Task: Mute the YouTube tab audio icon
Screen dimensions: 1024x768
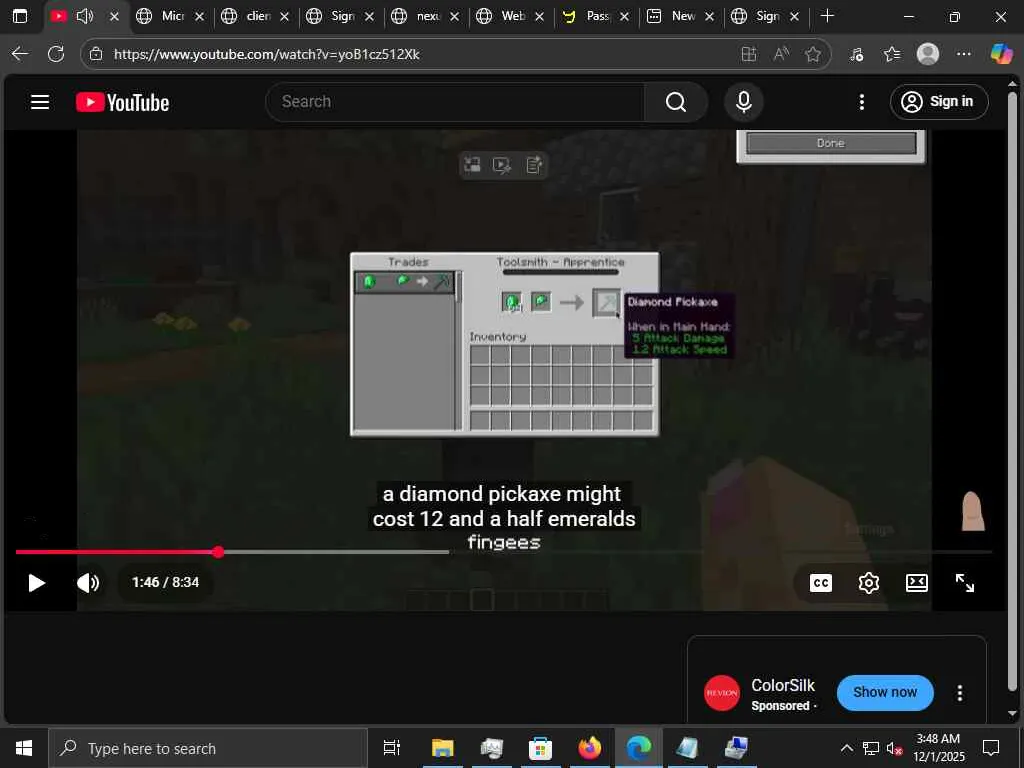Action: [x=85, y=16]
